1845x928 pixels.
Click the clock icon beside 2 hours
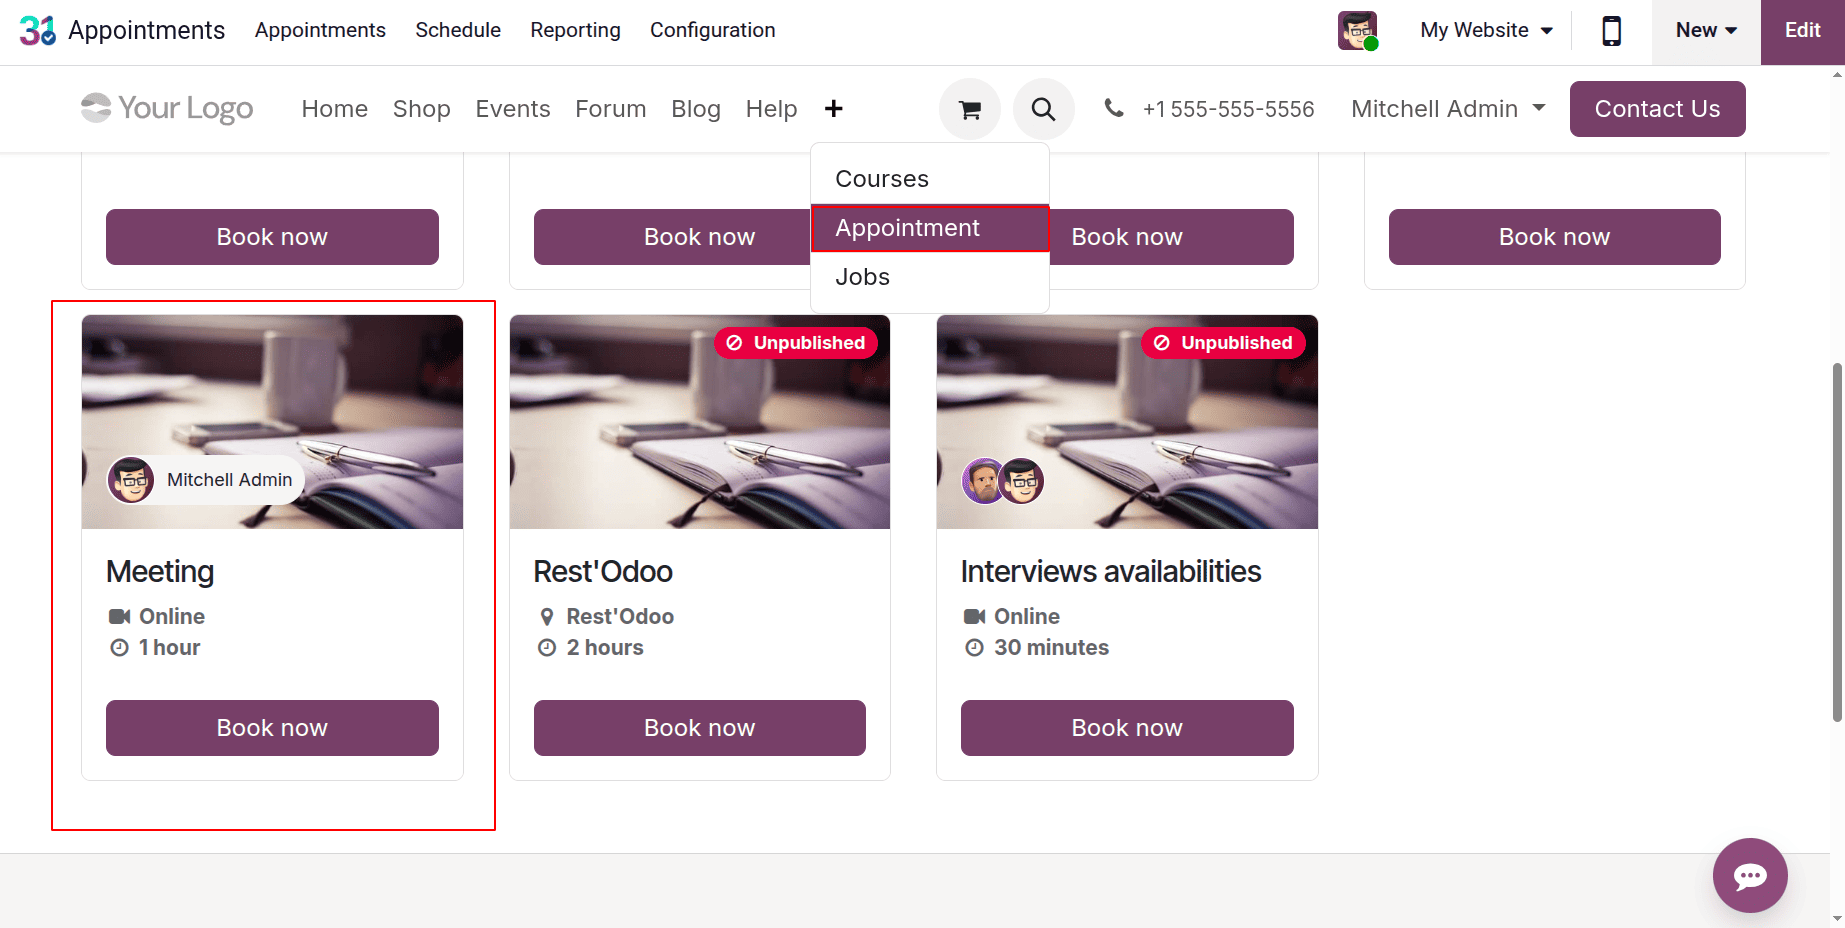pos(547,647)
